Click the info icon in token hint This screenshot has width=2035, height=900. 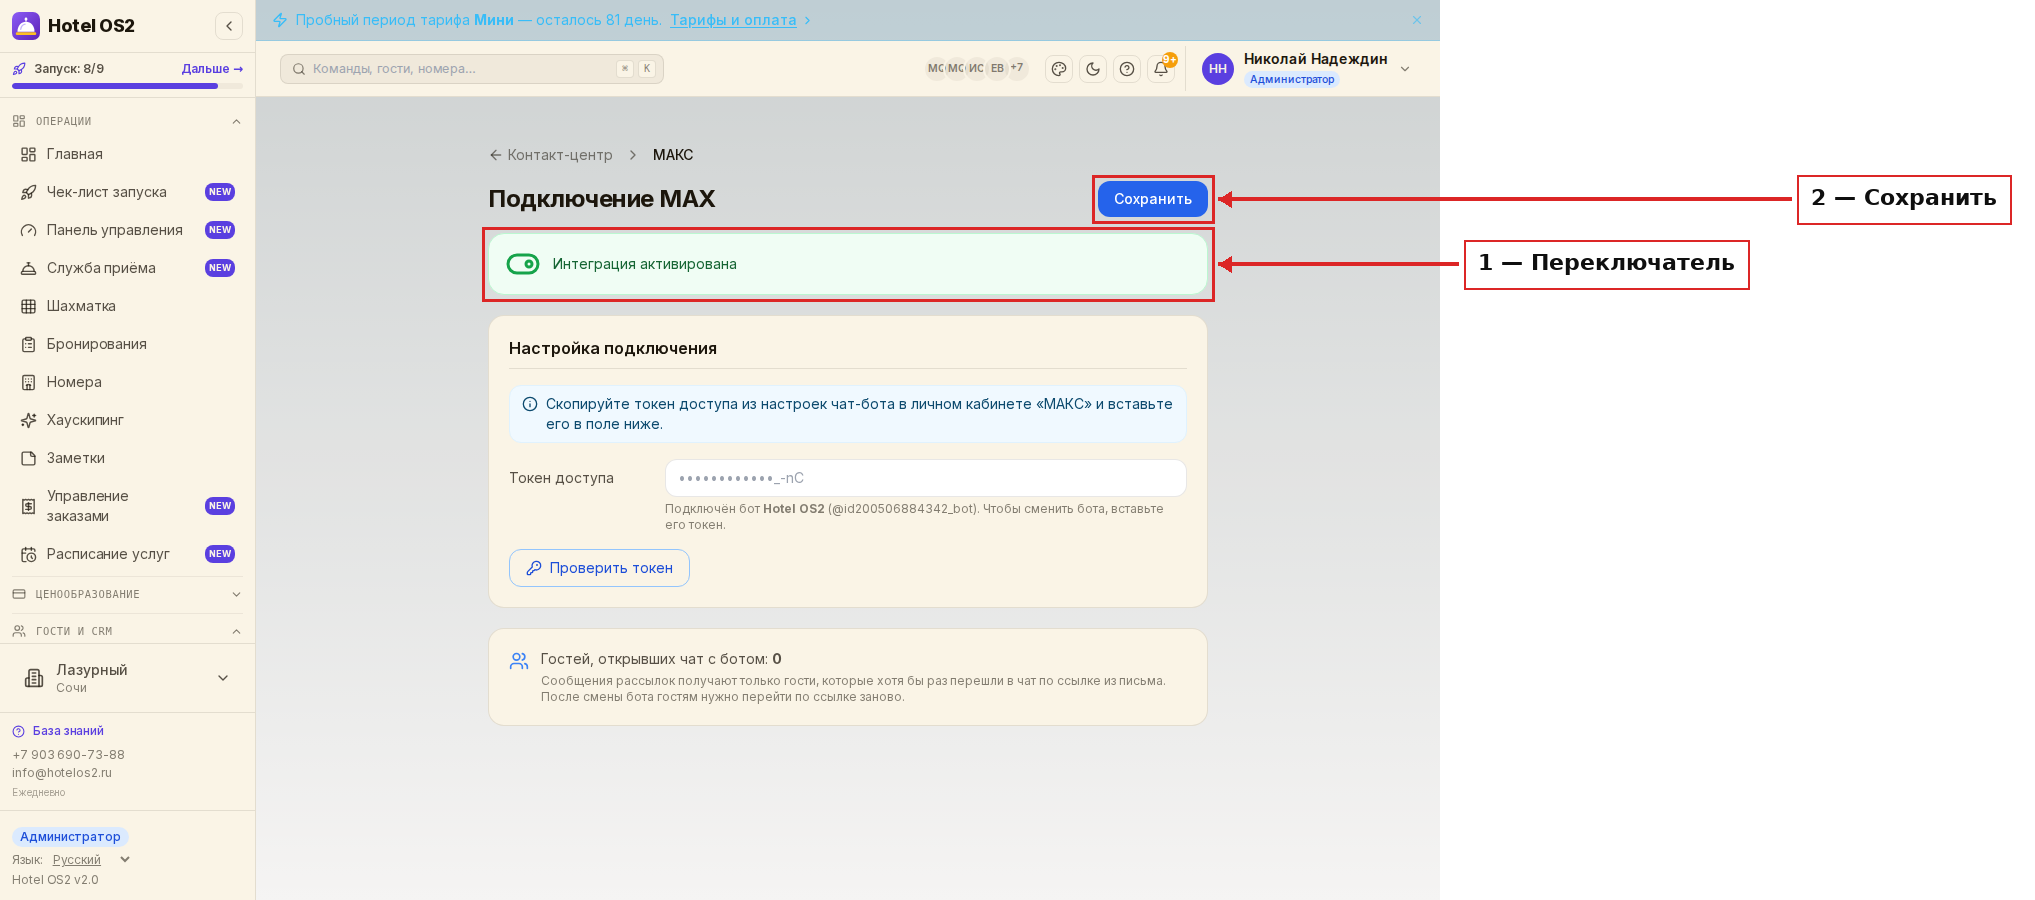click(530, 404)
